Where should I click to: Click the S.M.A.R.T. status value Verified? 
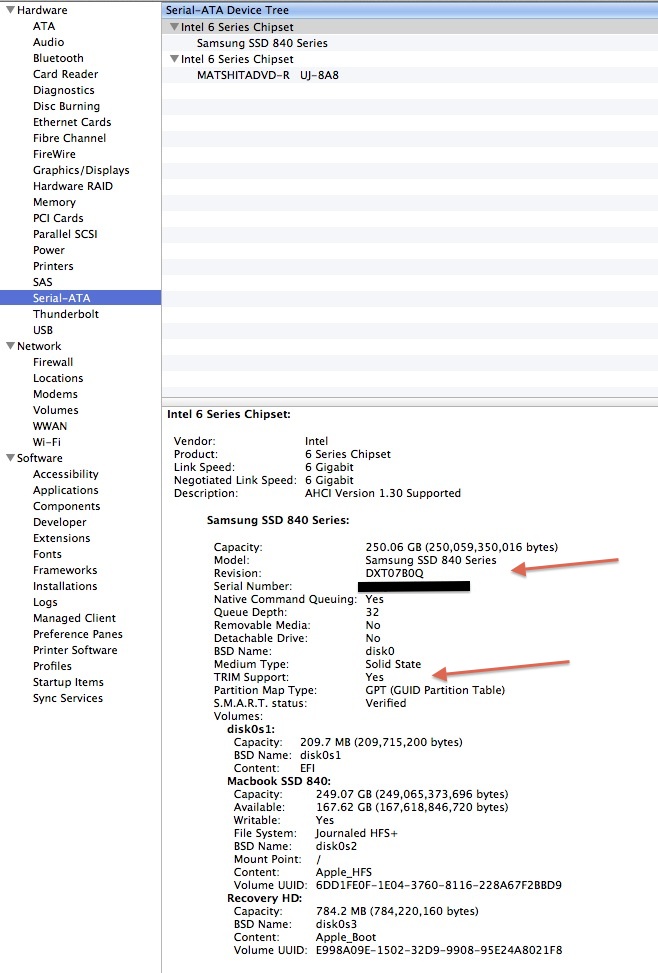[385, 703]
